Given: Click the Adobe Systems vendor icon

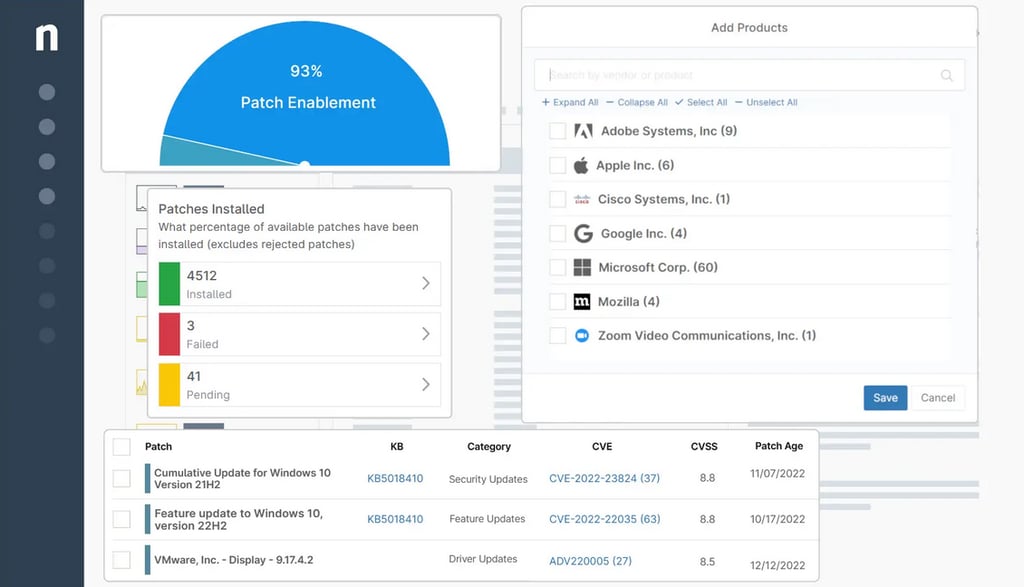Looking at the screenshot, I should (583, 131).
